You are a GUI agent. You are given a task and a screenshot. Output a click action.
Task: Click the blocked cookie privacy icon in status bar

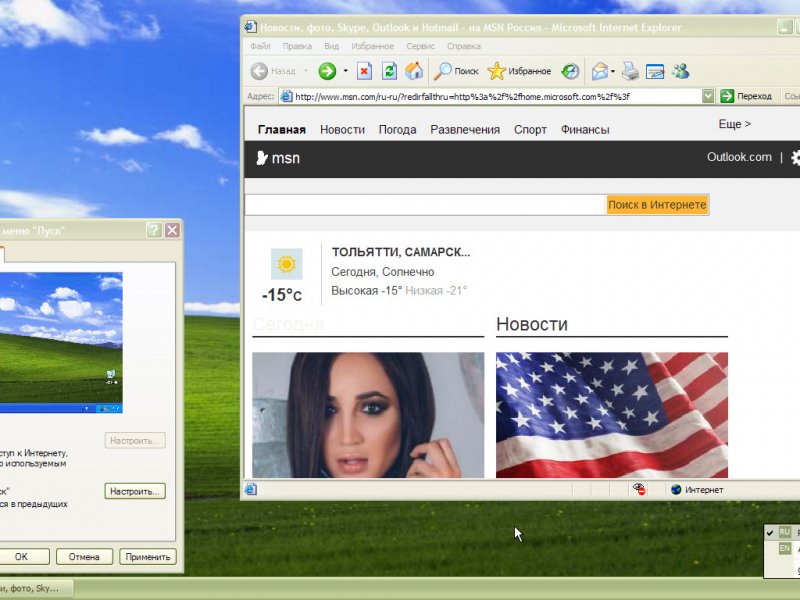[639, 489]
